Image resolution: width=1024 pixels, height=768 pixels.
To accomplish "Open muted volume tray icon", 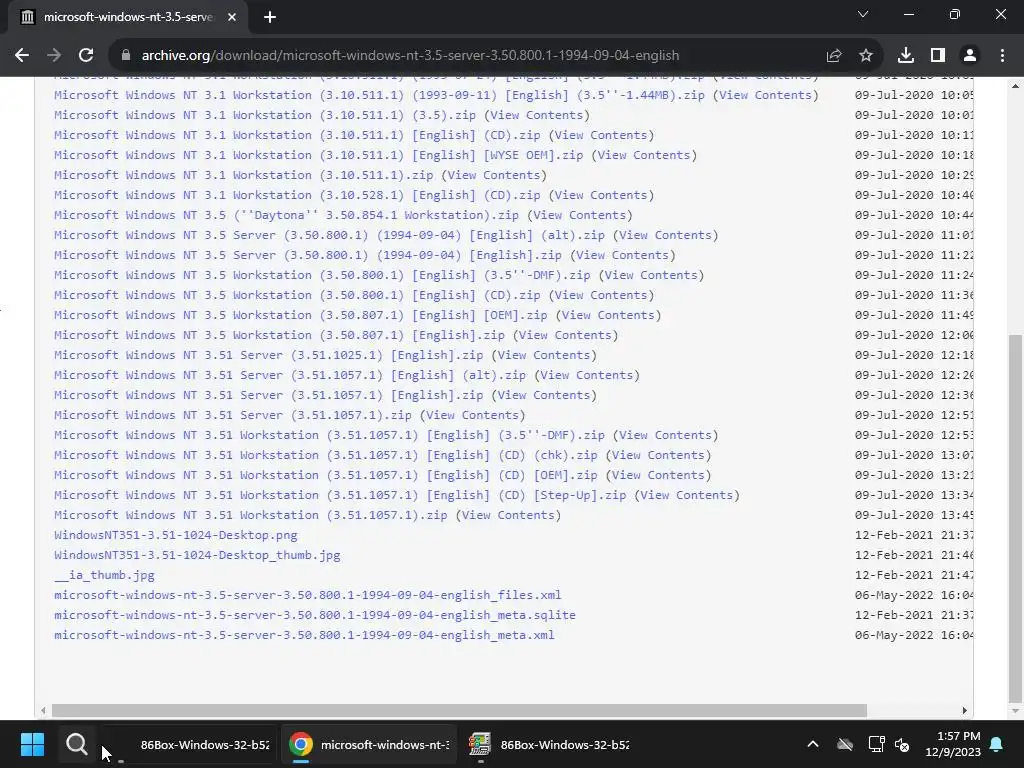I will (x=903, y=744).
